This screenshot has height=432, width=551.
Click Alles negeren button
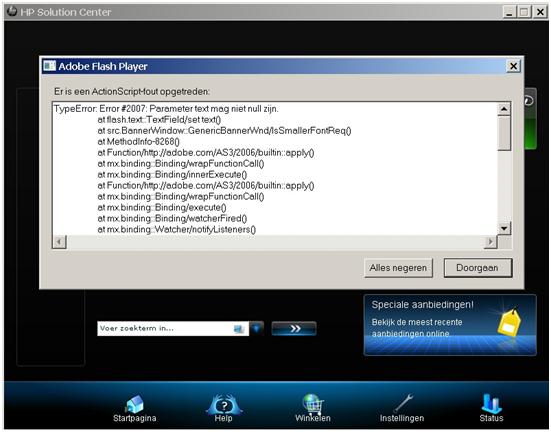point(398,268)
